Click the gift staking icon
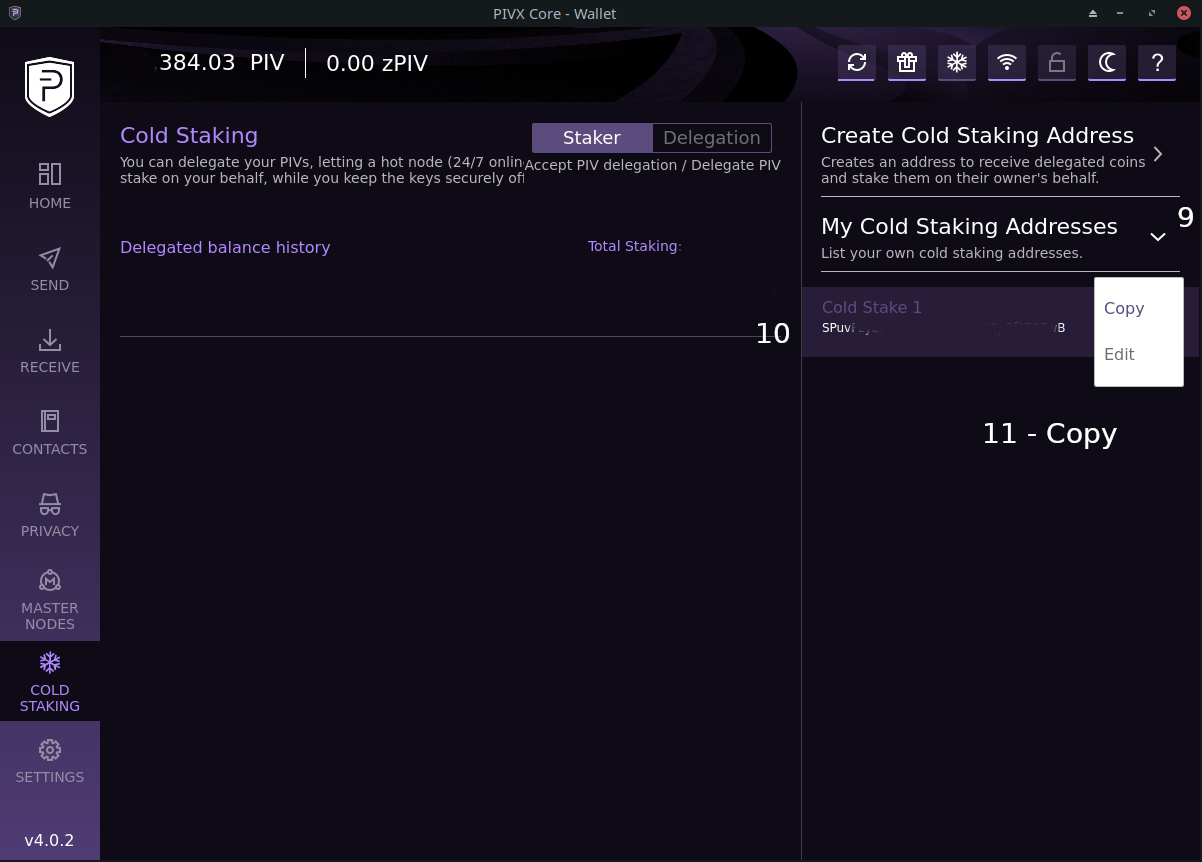1202x862 pixels. pyautogui.click(x=907, y=63)
